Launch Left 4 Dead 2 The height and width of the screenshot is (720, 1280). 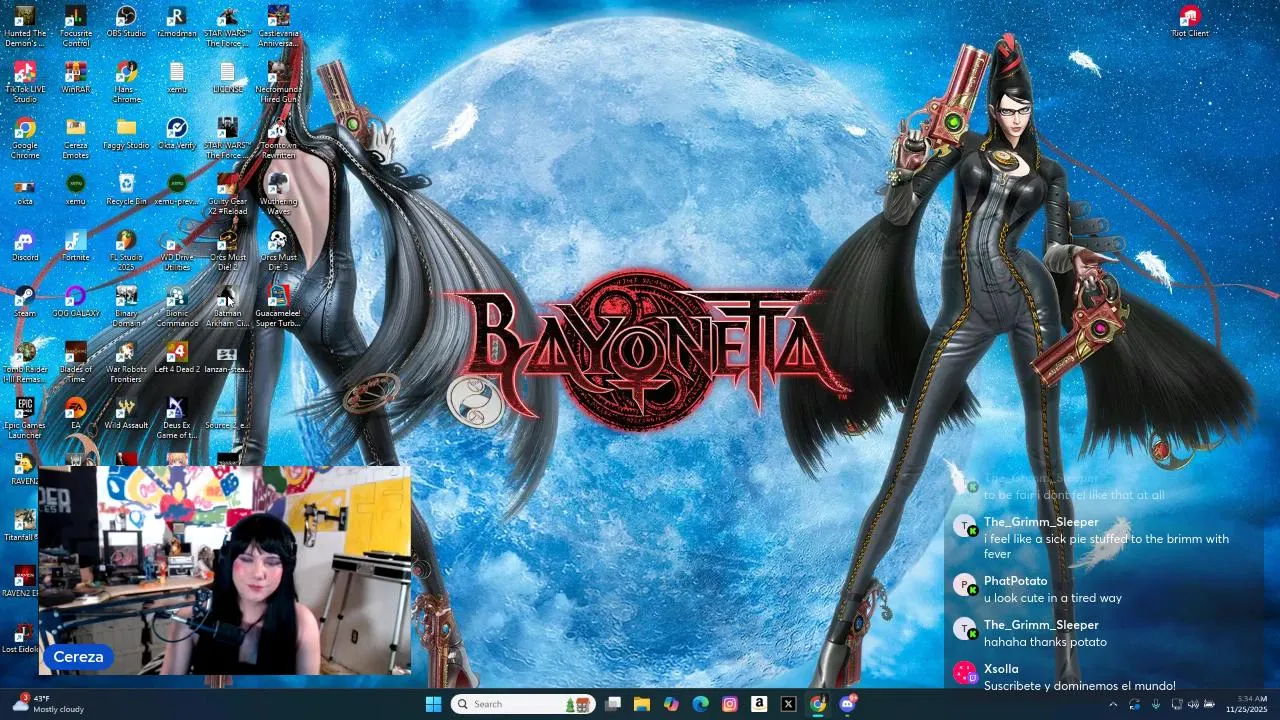click(177, 359)
